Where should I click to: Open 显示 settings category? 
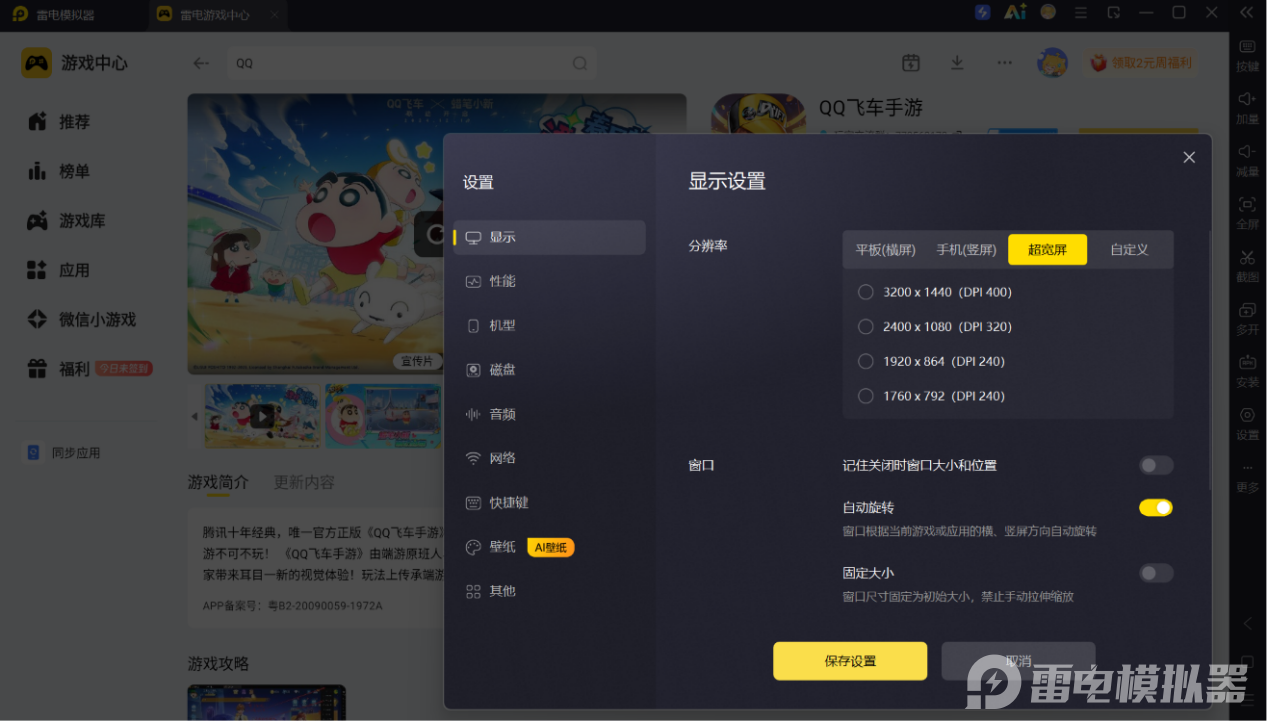(x=549, y=237)
